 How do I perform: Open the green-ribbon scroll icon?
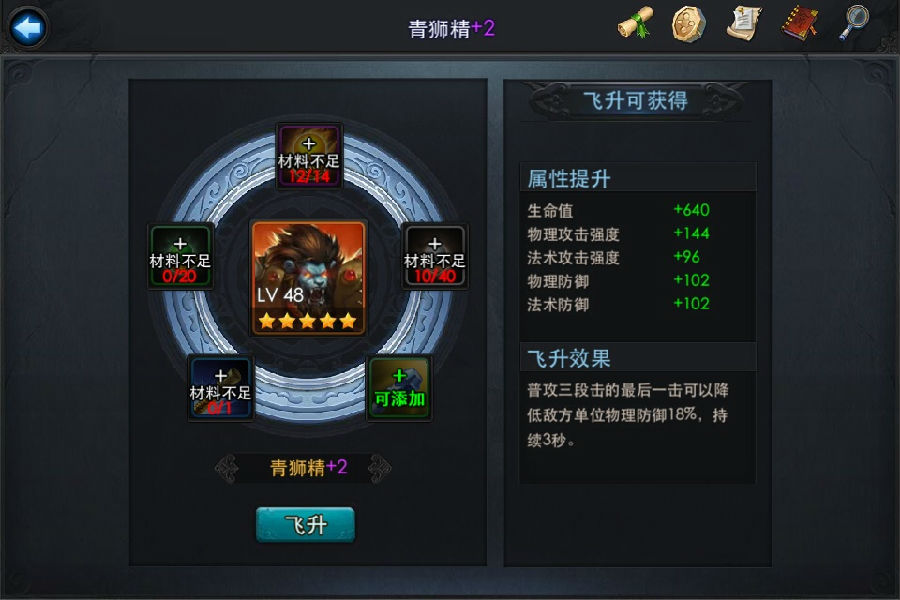click(635, 24)
